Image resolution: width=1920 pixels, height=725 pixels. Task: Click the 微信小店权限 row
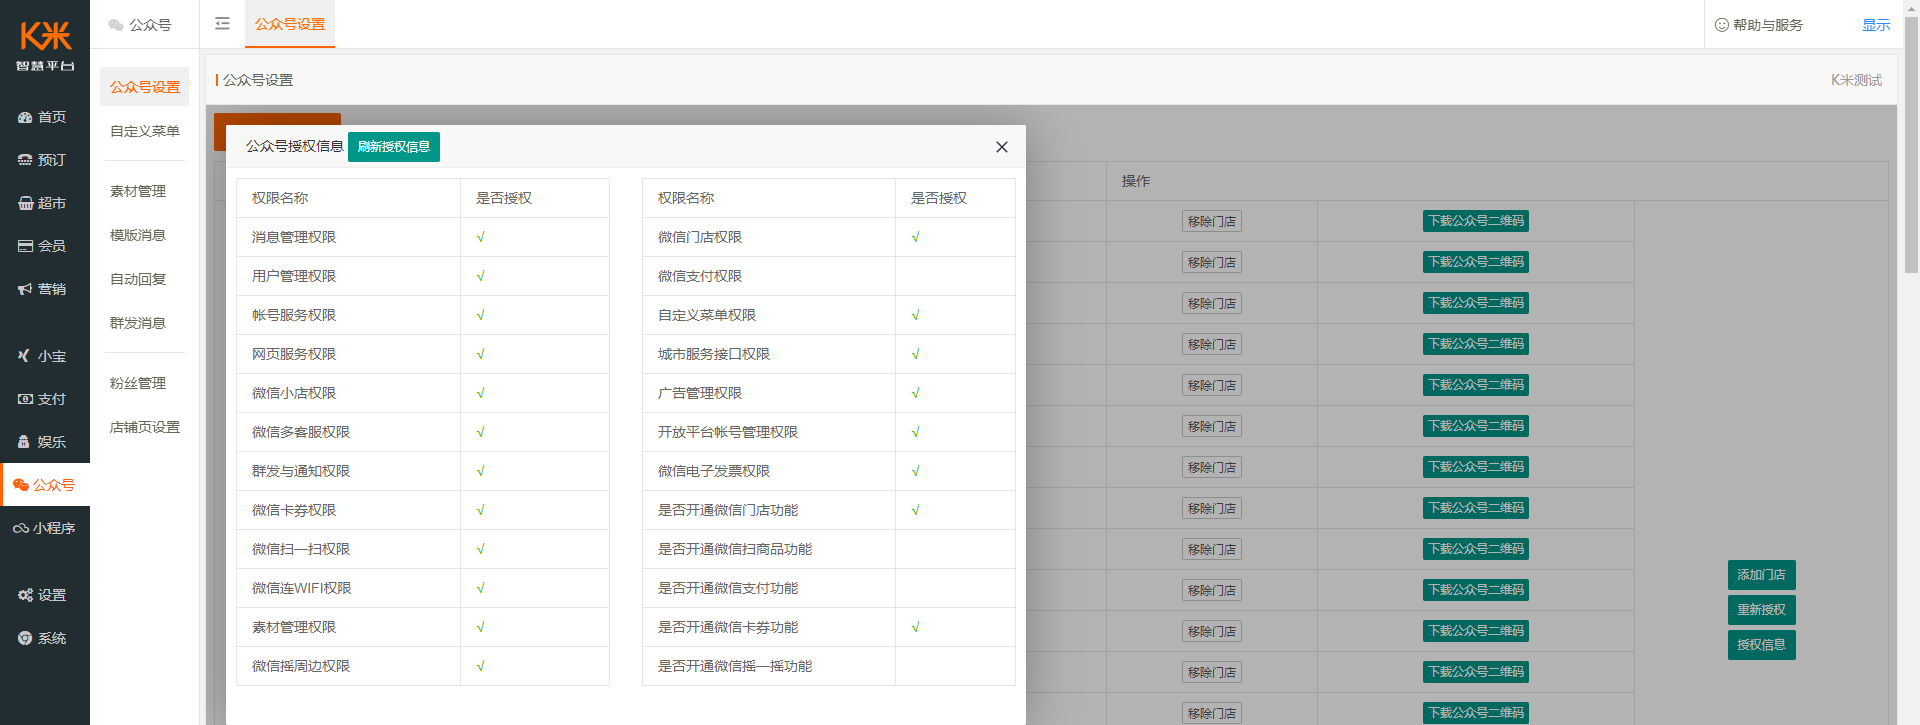coord(423,393)
